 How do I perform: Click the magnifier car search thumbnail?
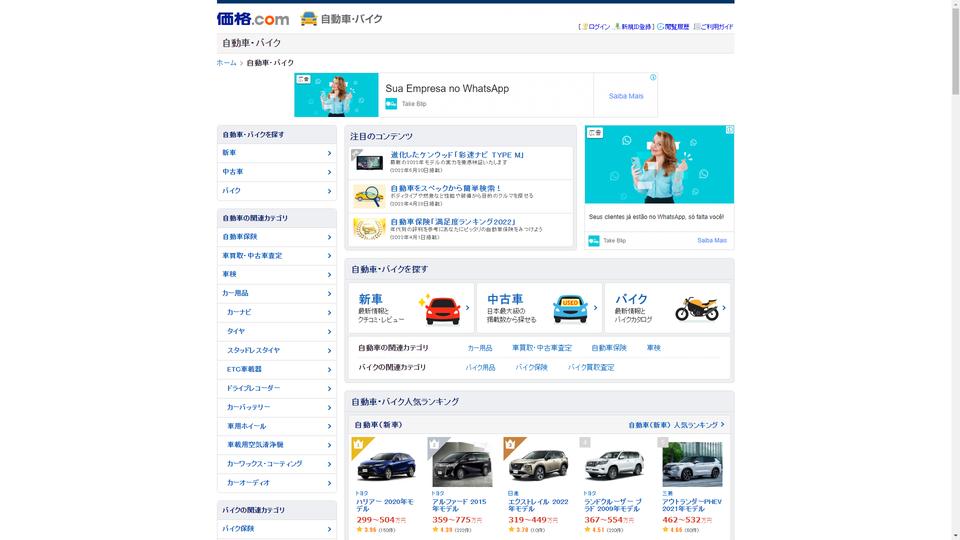click(369, 196)
